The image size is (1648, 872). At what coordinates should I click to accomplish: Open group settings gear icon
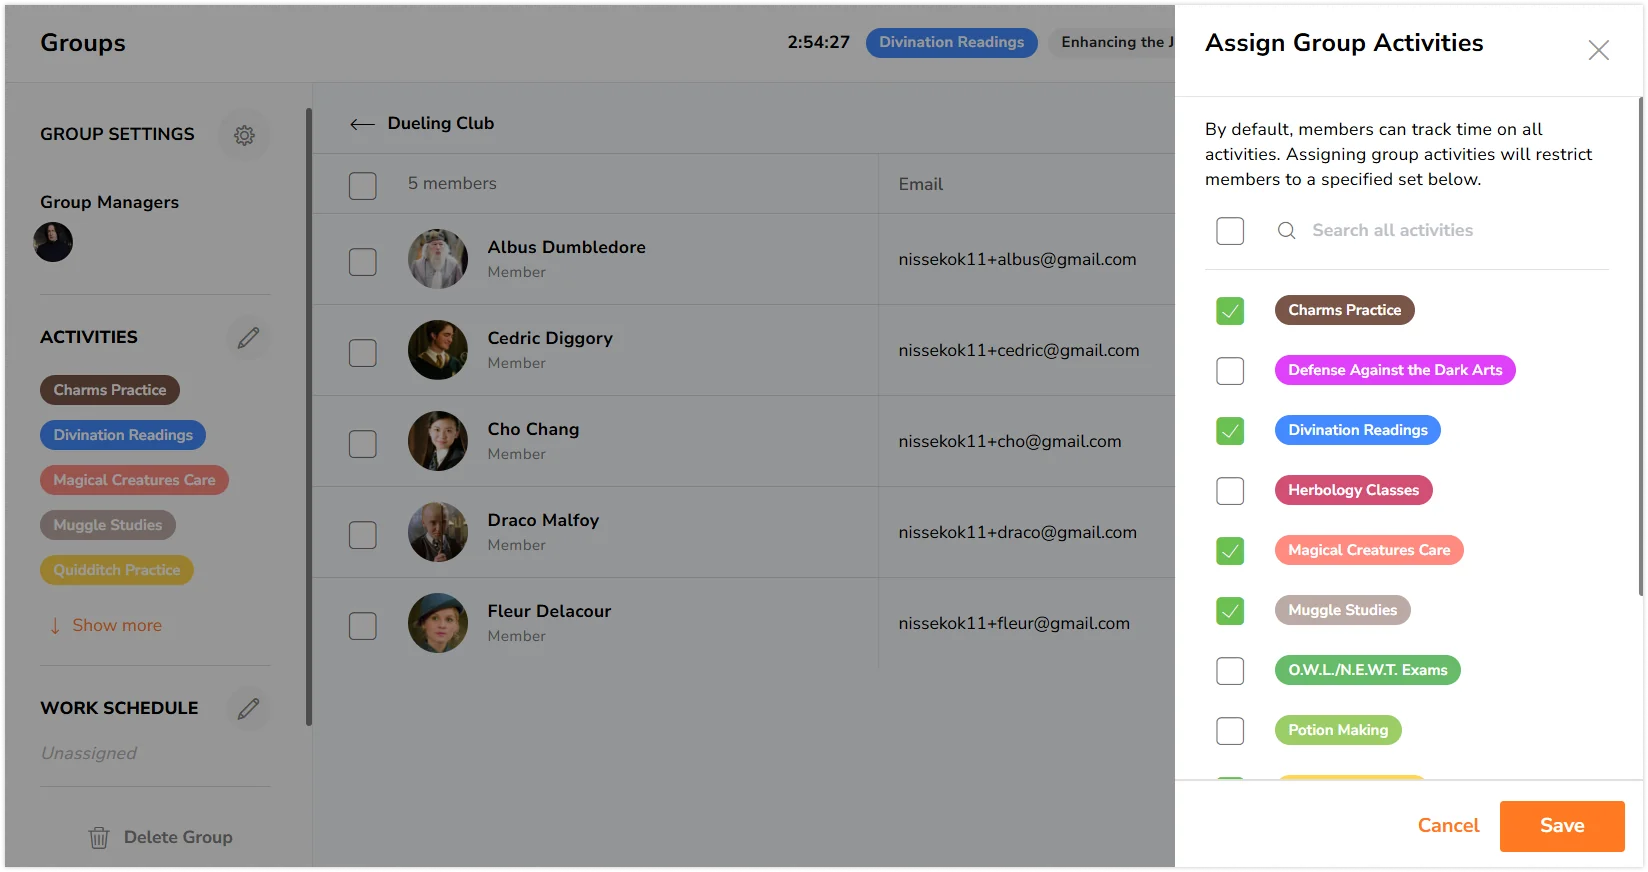pos(244,135)
